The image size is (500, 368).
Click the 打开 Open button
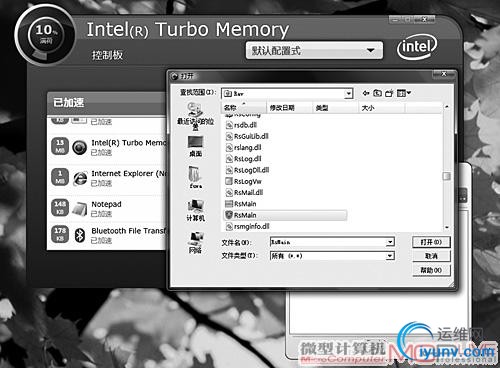pos(431,242)
